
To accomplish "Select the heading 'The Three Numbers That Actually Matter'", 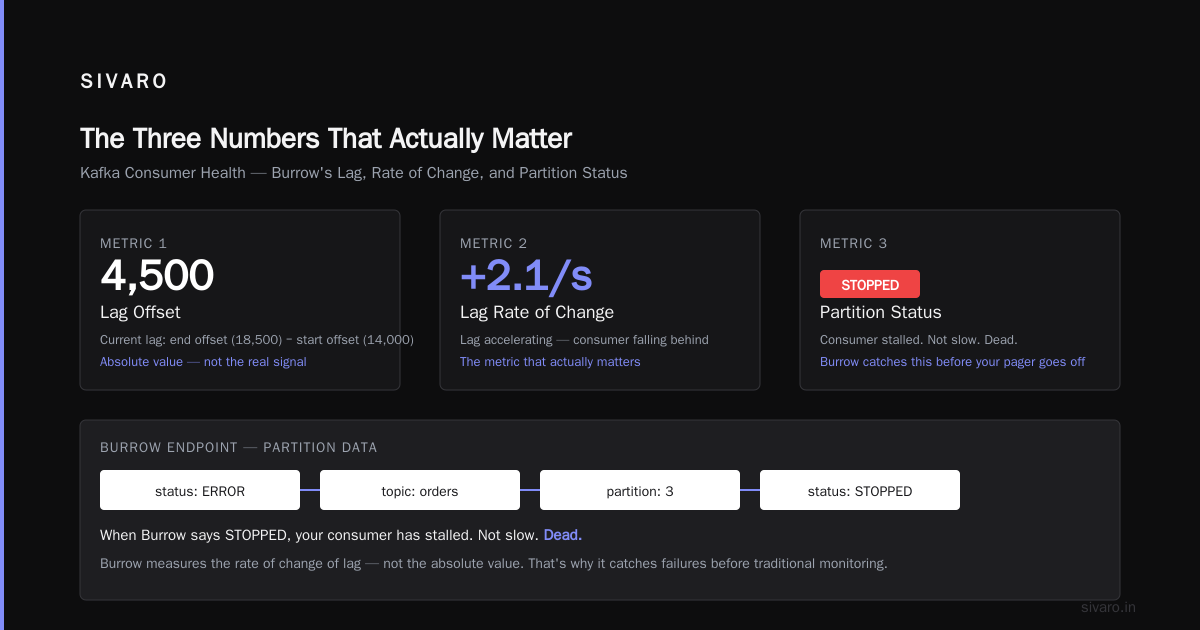I will pos(326,138).
